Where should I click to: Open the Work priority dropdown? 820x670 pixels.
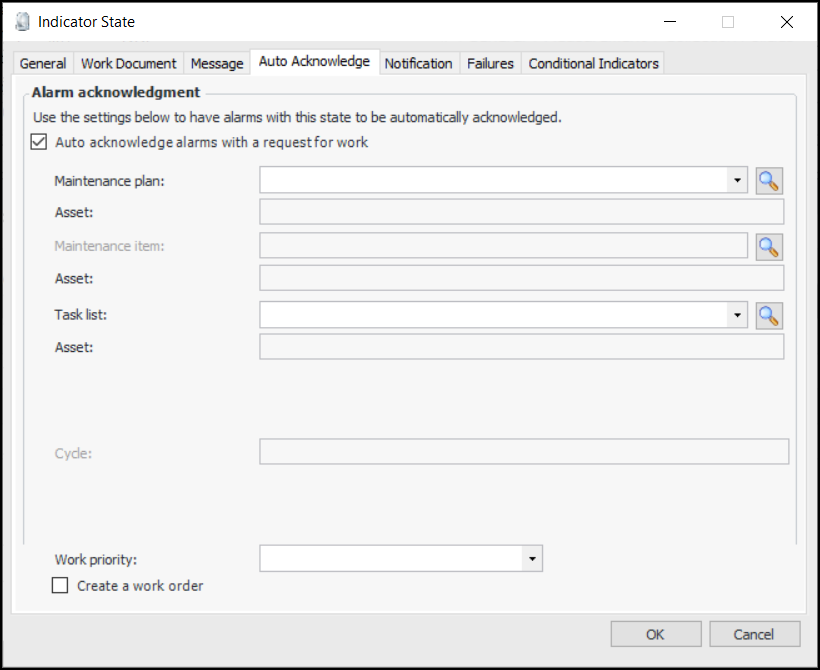[x=531, y=559]
